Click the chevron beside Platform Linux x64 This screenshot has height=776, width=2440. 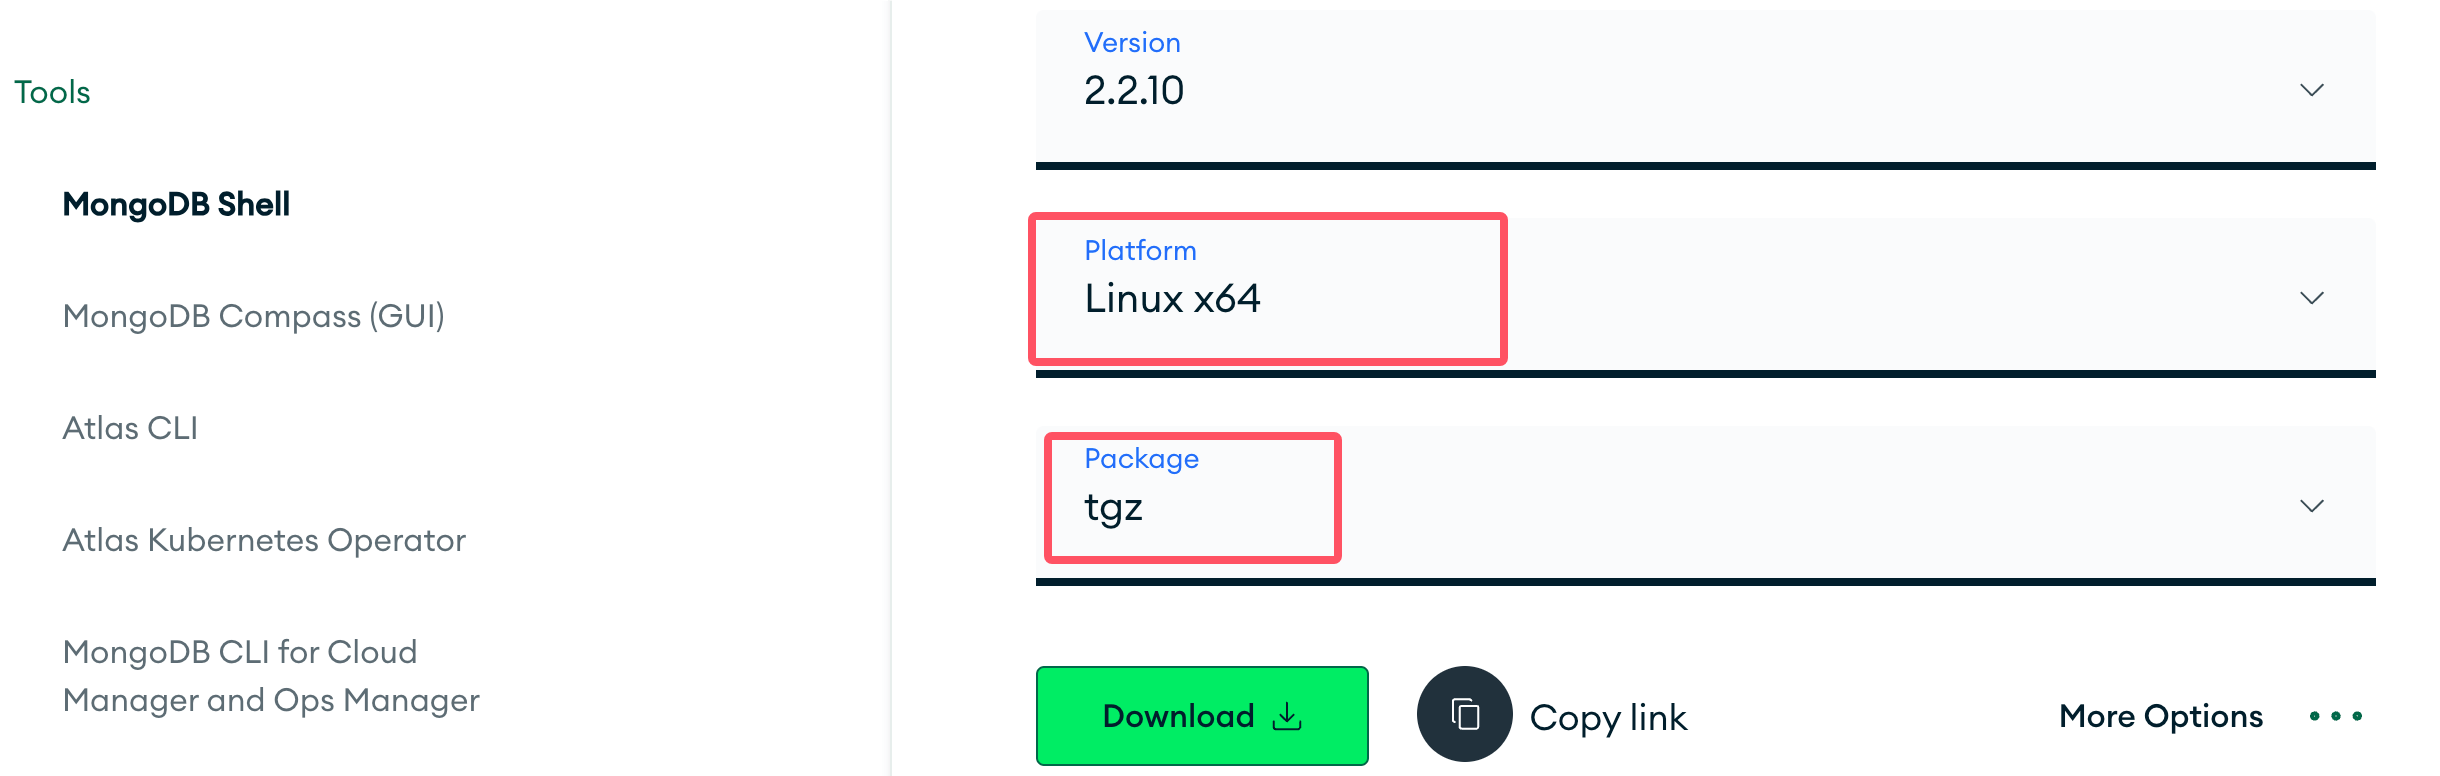(2313, 297)
